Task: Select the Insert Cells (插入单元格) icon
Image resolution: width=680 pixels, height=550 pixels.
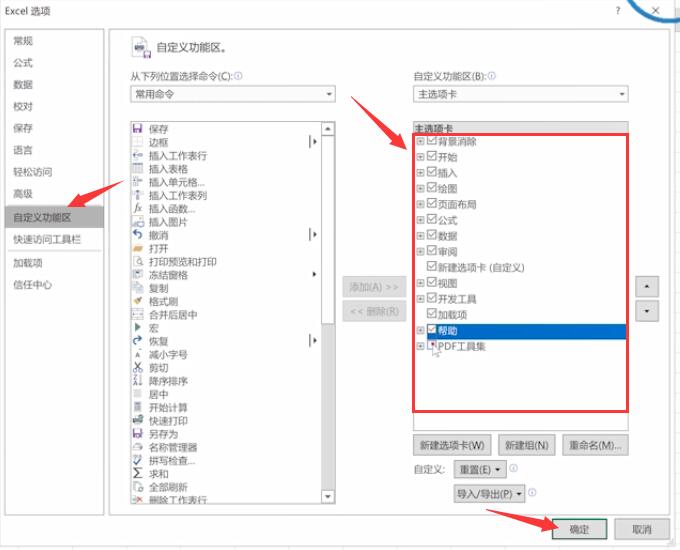Action: click(137, 182)
